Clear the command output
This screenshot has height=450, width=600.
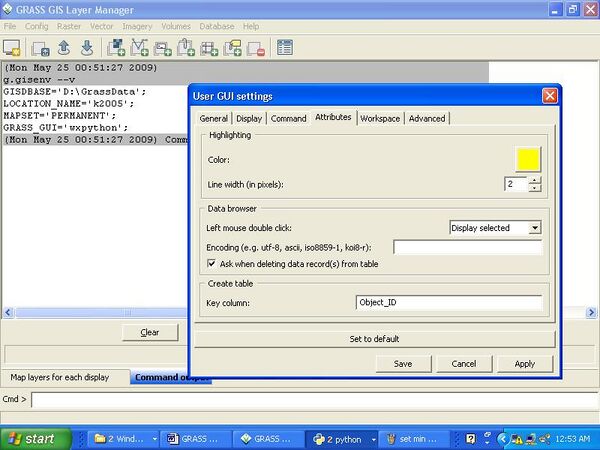pyautogui.click(x=150, y=333)
